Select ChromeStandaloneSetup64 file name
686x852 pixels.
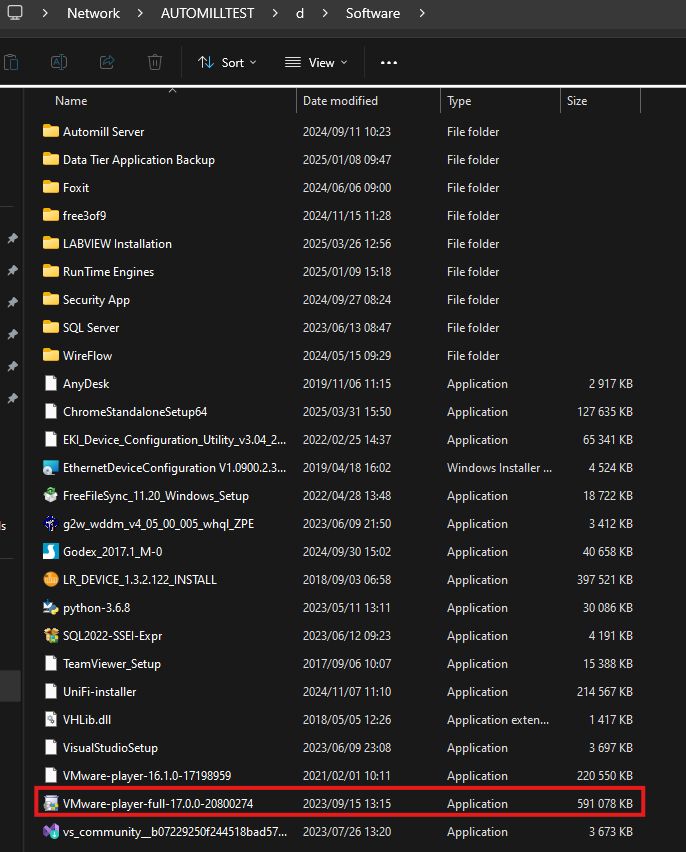[135, 412]
